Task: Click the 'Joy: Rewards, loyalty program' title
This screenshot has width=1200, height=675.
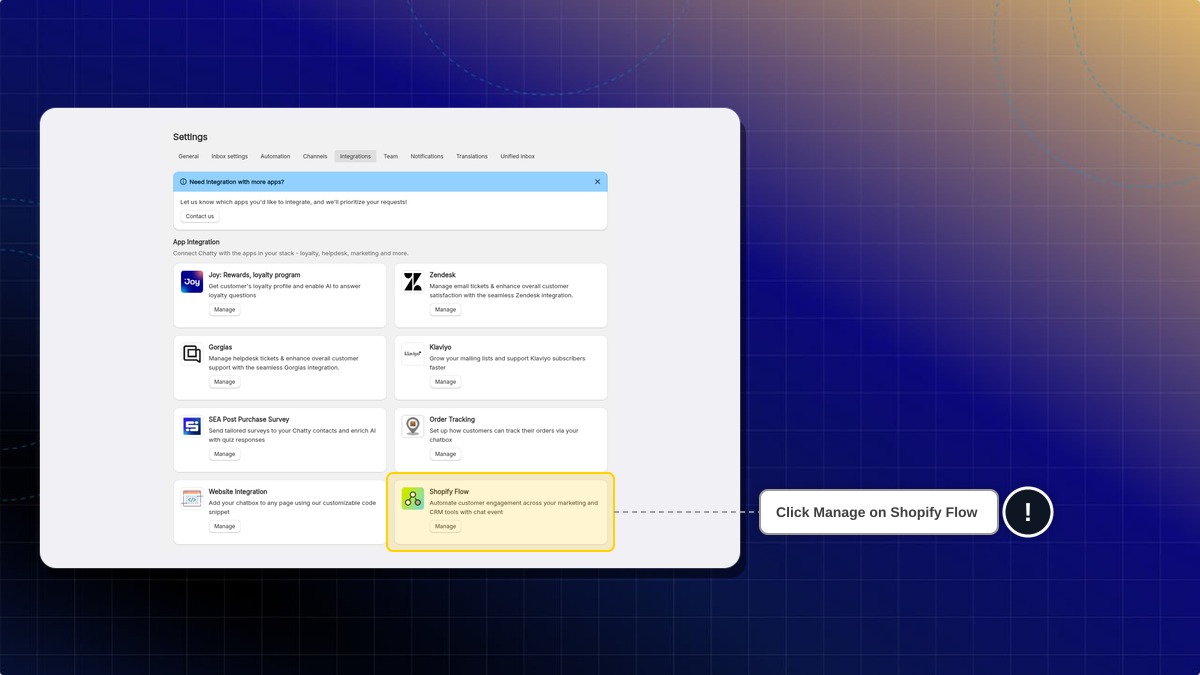Action: point(254,275)
